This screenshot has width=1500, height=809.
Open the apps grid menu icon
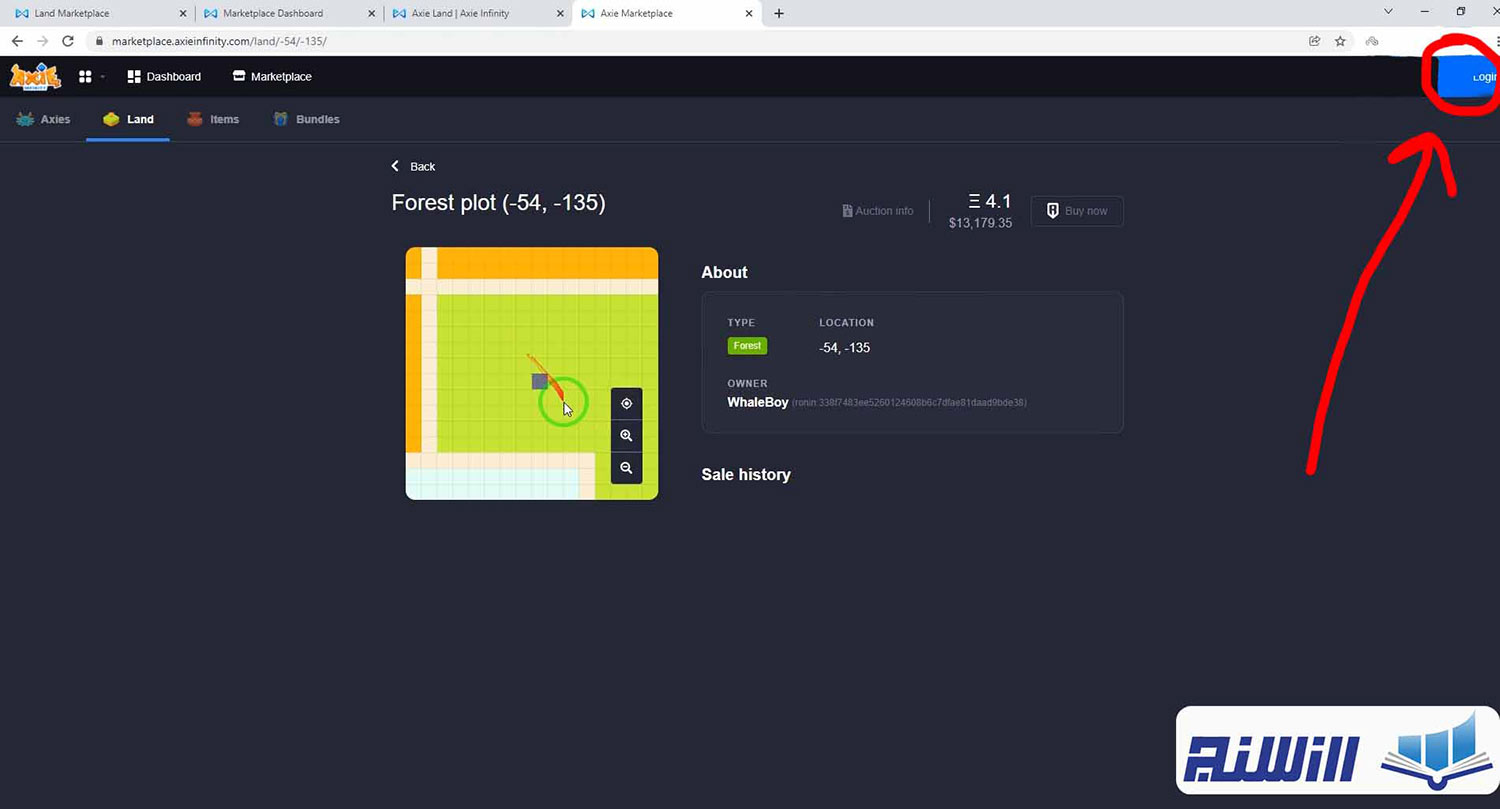[x=85, y=76]
